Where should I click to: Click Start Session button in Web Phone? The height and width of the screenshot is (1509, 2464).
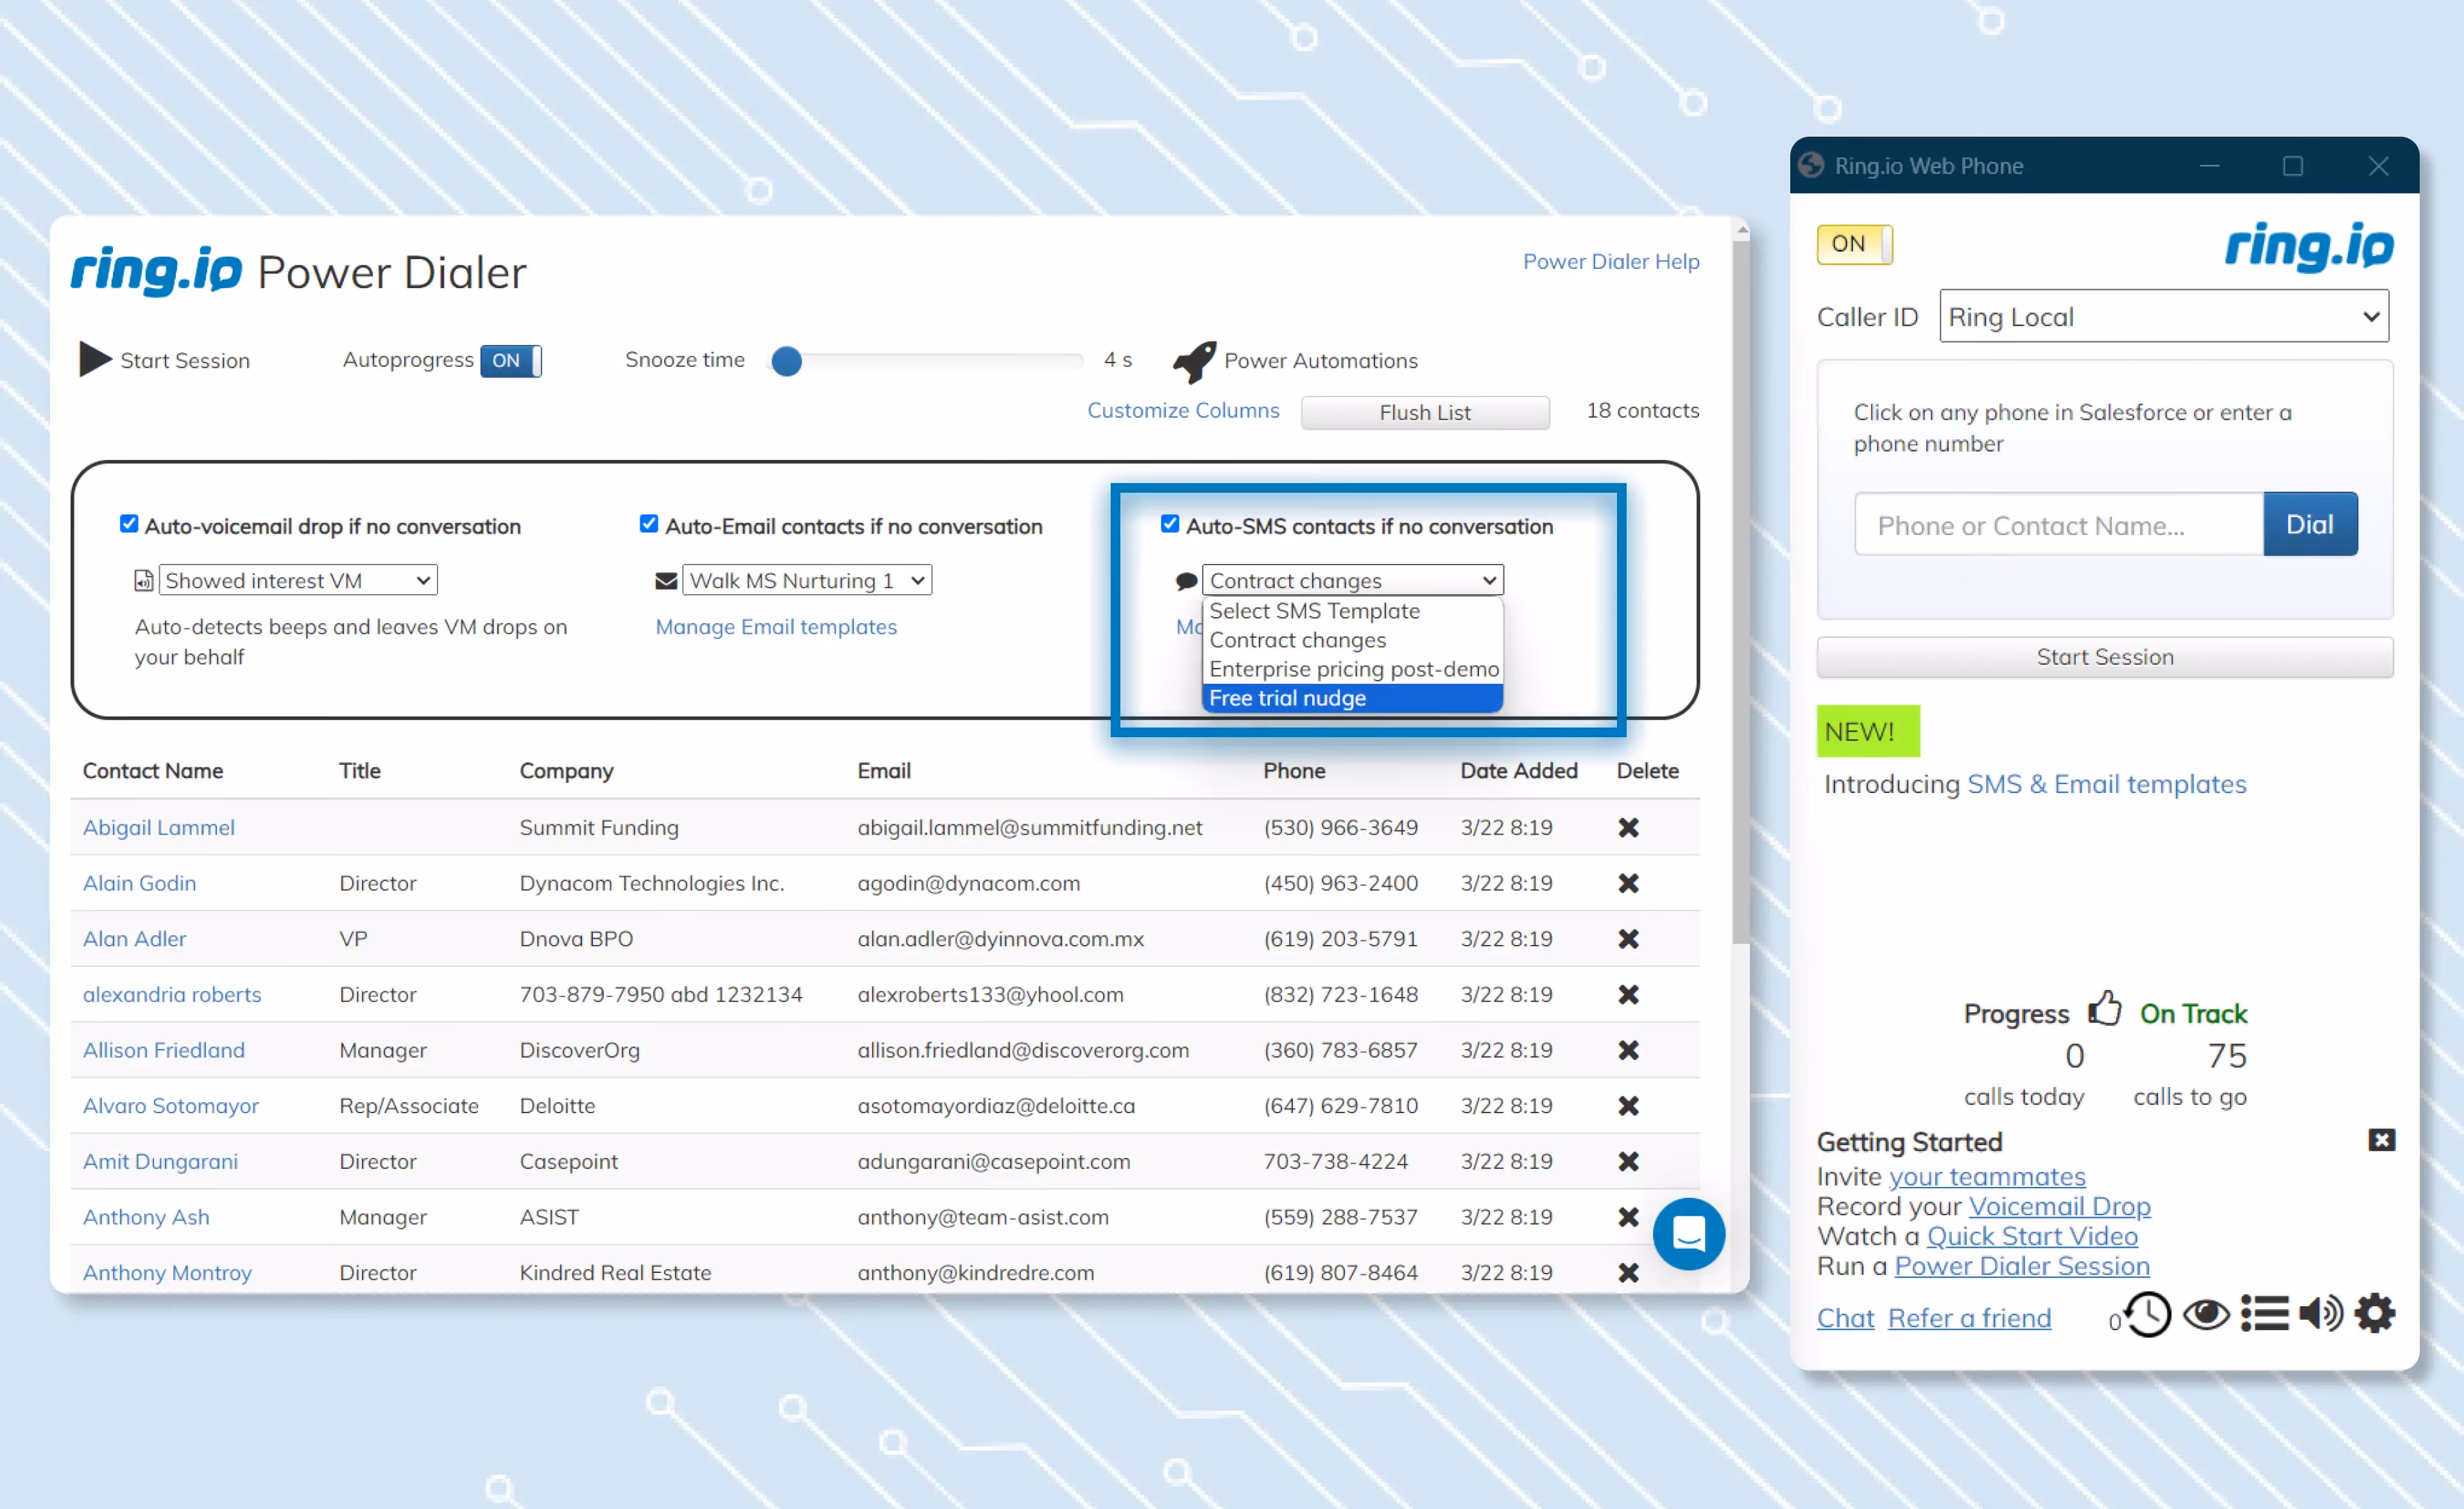[x=2104, y=658]
